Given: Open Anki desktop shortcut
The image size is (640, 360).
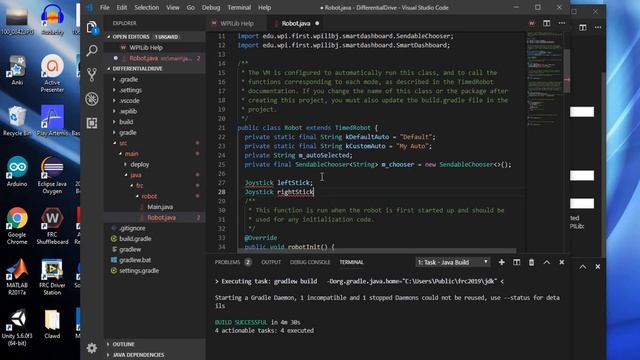Looking at the screenshot, I should point(17,71).
